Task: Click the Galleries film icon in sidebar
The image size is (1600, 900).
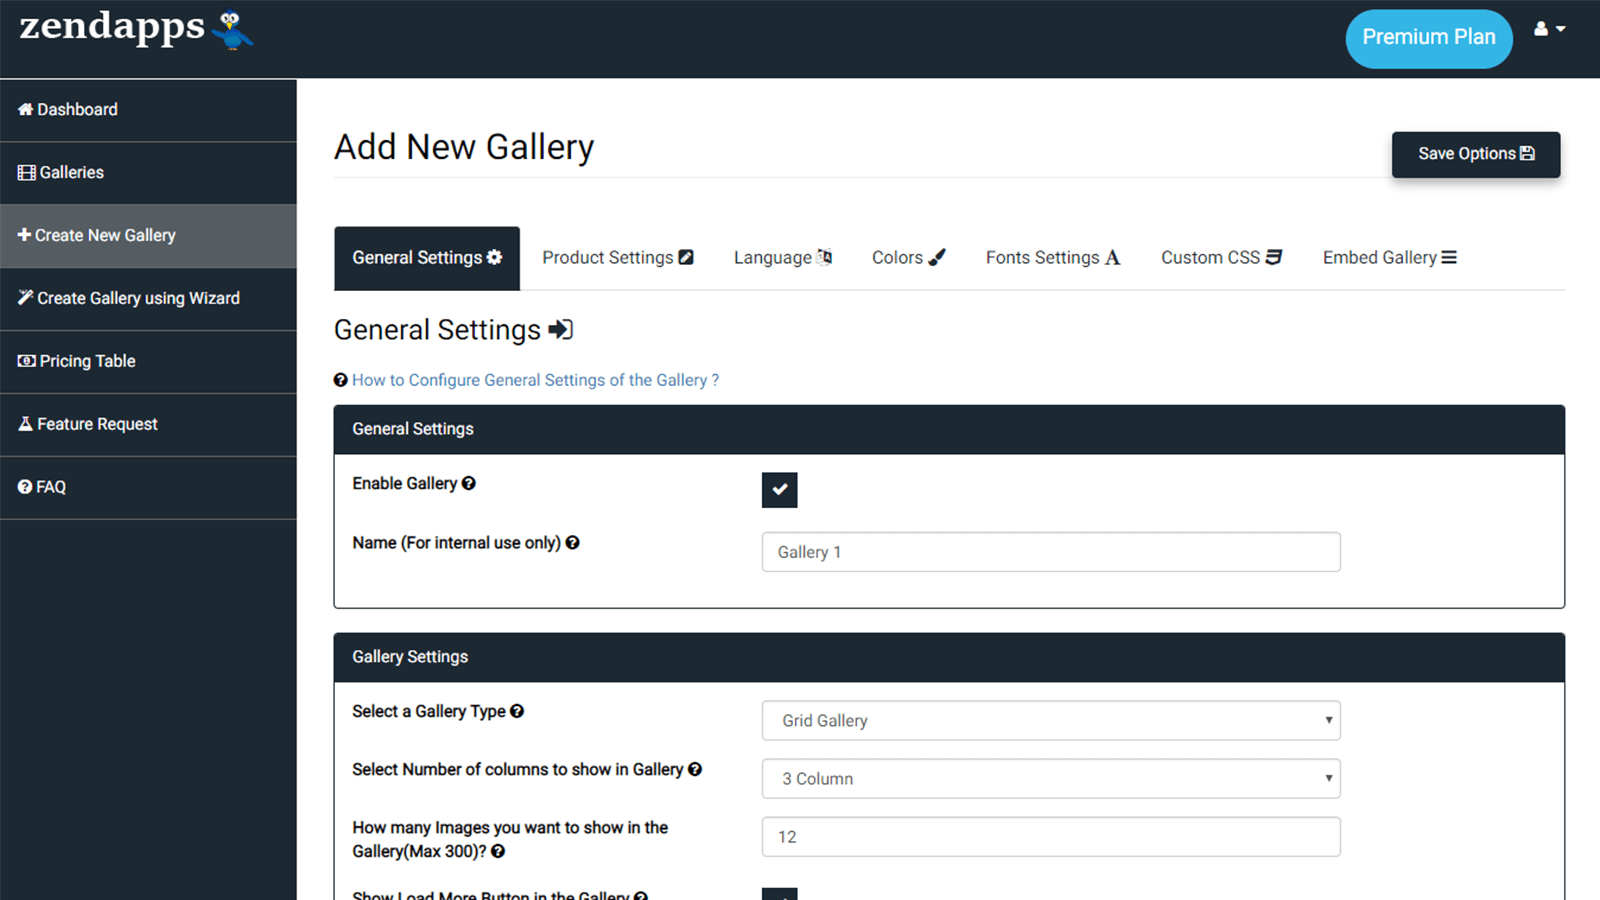Action: [x=27, y=172]
